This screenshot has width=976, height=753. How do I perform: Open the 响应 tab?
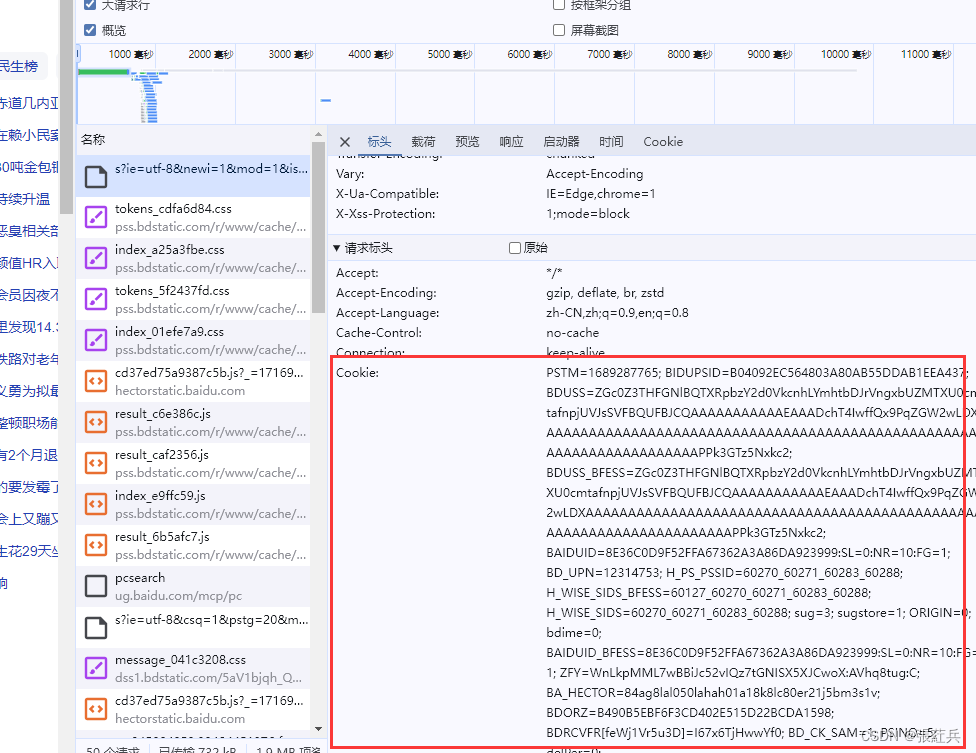511,141
